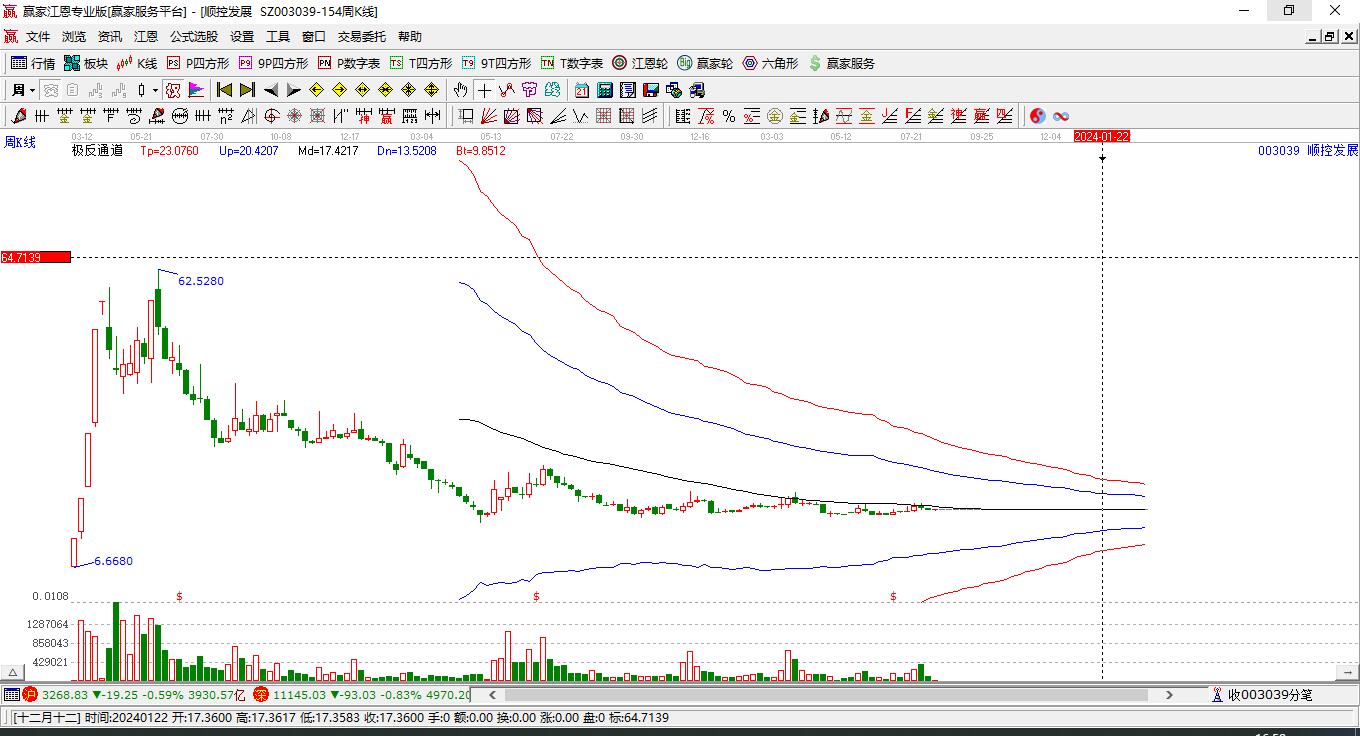Screen dimensions: 1360x736
Task: Open the 板块 sector view
Action: click(x=86, y=63)
